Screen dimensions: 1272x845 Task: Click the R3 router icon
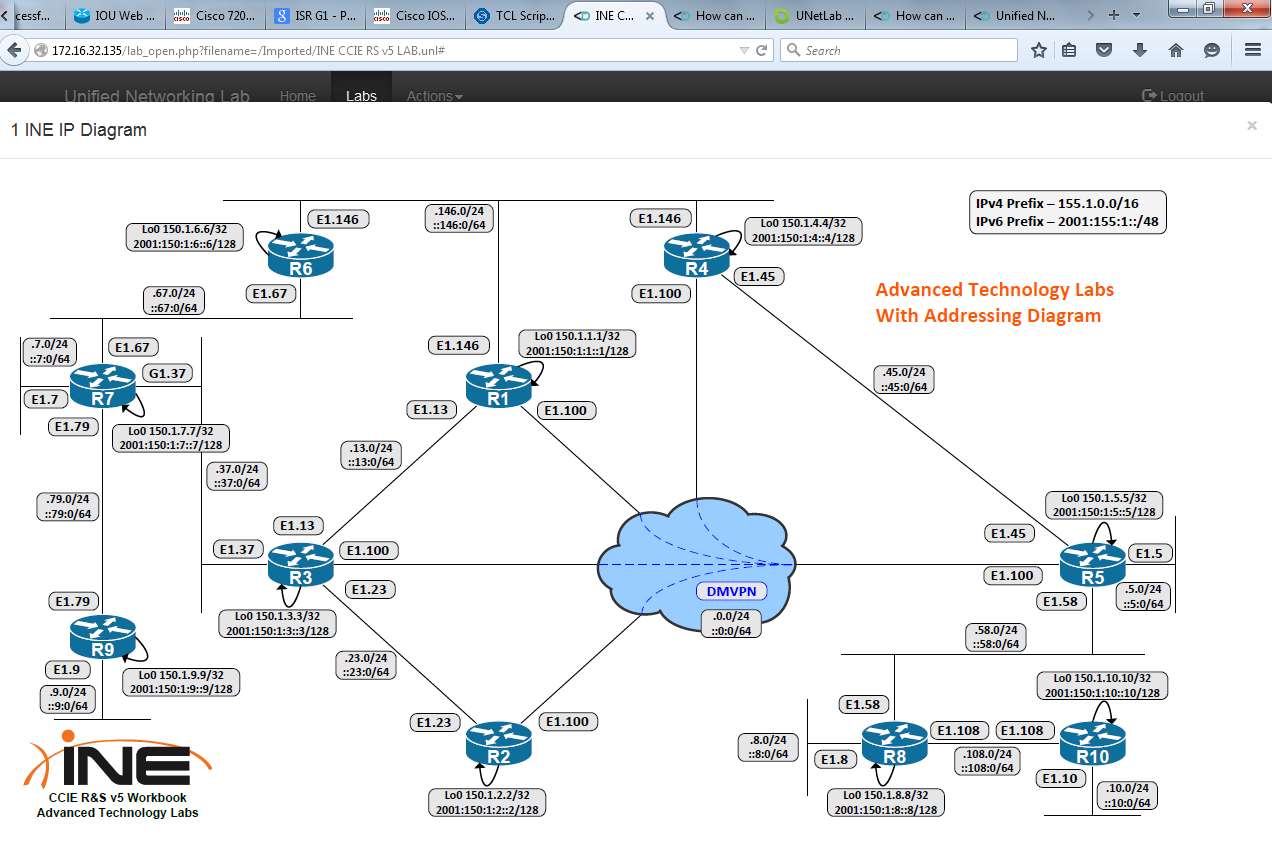[301, 565]
